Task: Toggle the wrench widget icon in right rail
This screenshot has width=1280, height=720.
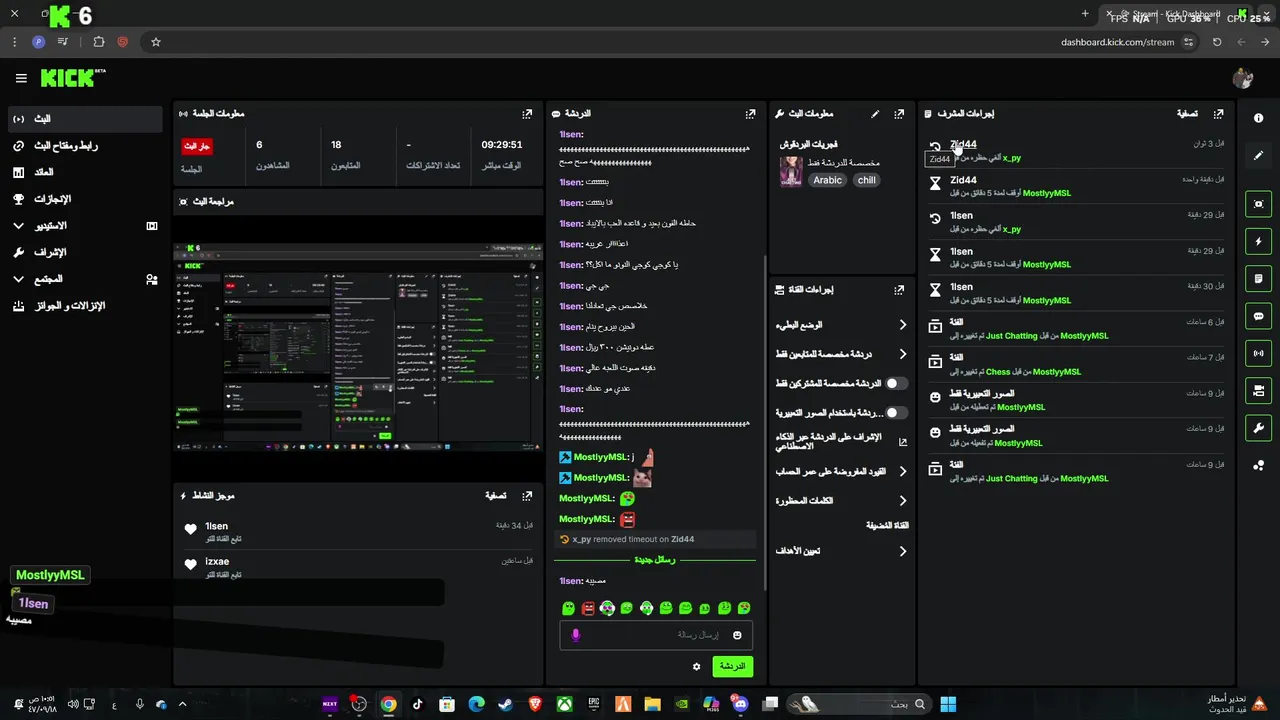Action: 1258,428
